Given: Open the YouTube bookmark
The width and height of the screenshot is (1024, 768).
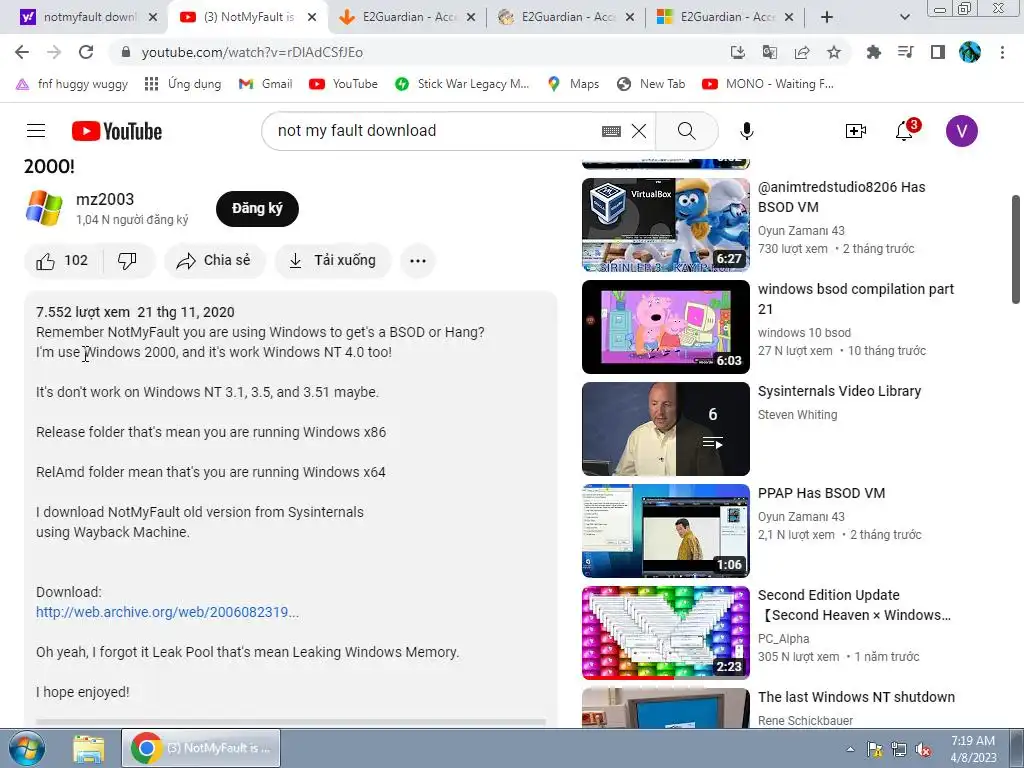Looking at the screenshot, I should point(344,84).
